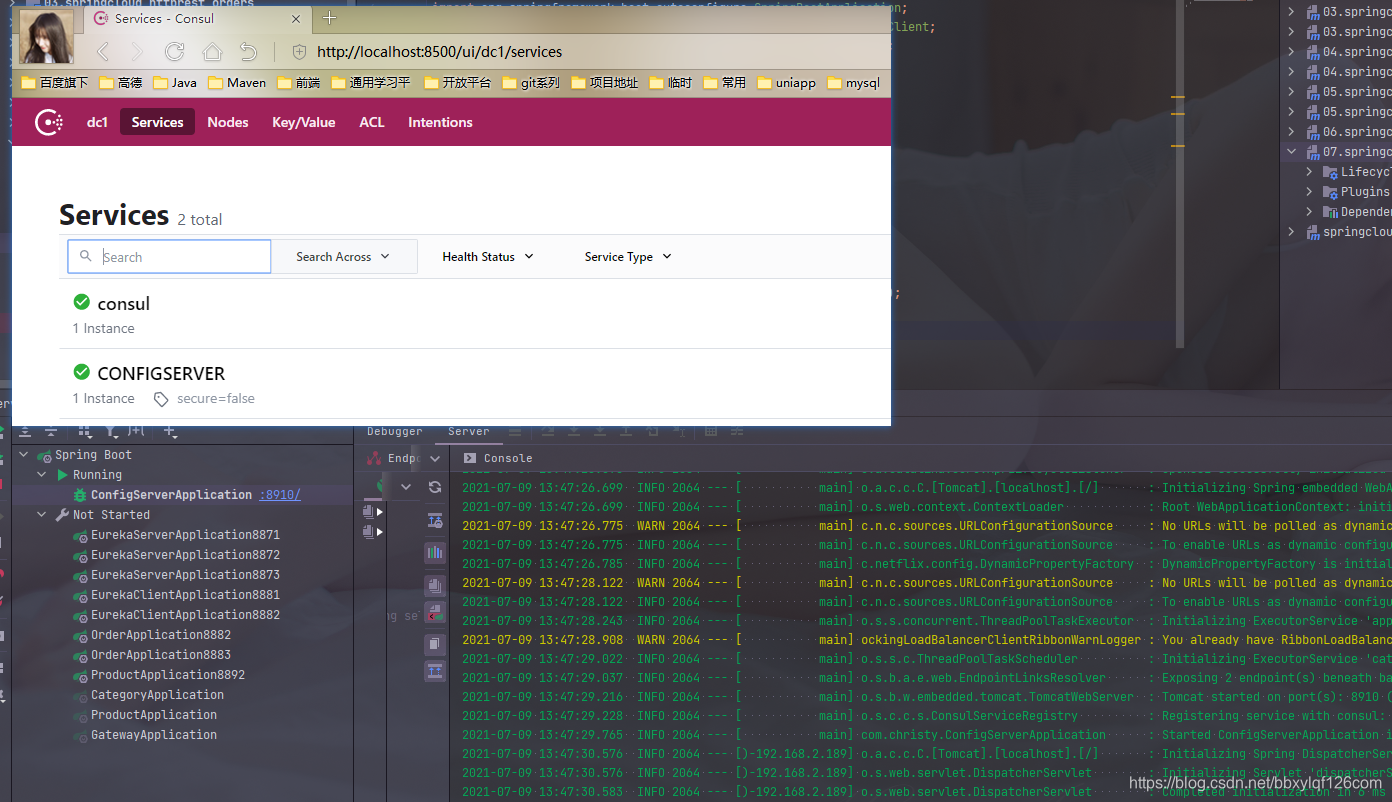Image resolution: width=1392 pixels, height=802 pixels.
Task: Select OrderApplication8882
Action: tap(161, 635)
